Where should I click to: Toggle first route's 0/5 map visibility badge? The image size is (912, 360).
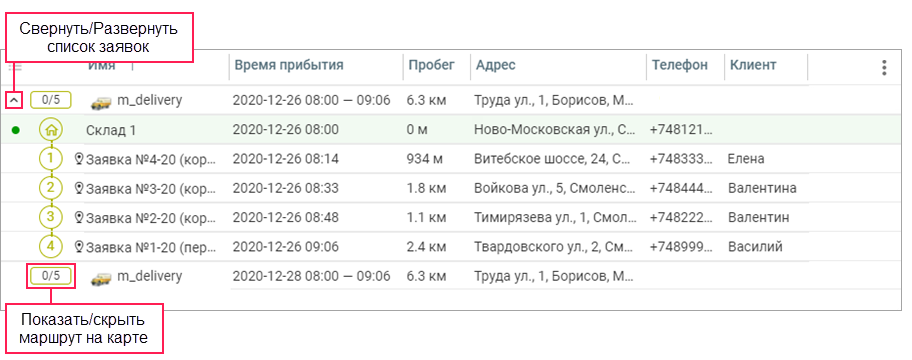point(51,100)
